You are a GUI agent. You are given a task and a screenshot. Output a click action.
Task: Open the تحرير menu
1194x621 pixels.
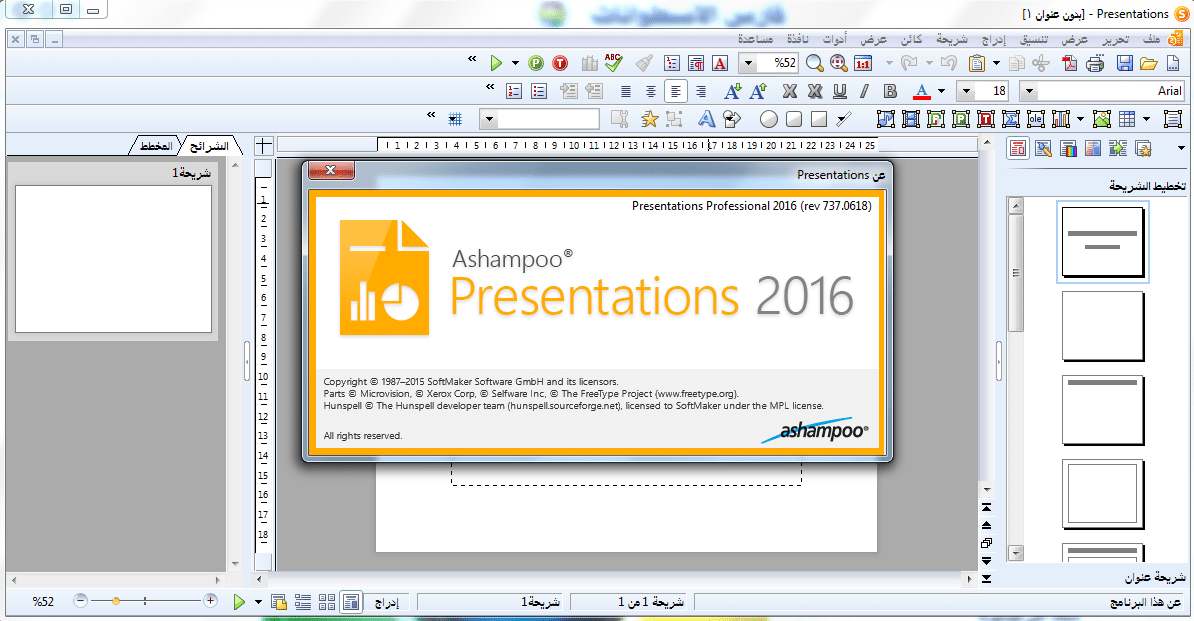[x=1116, y=40]
